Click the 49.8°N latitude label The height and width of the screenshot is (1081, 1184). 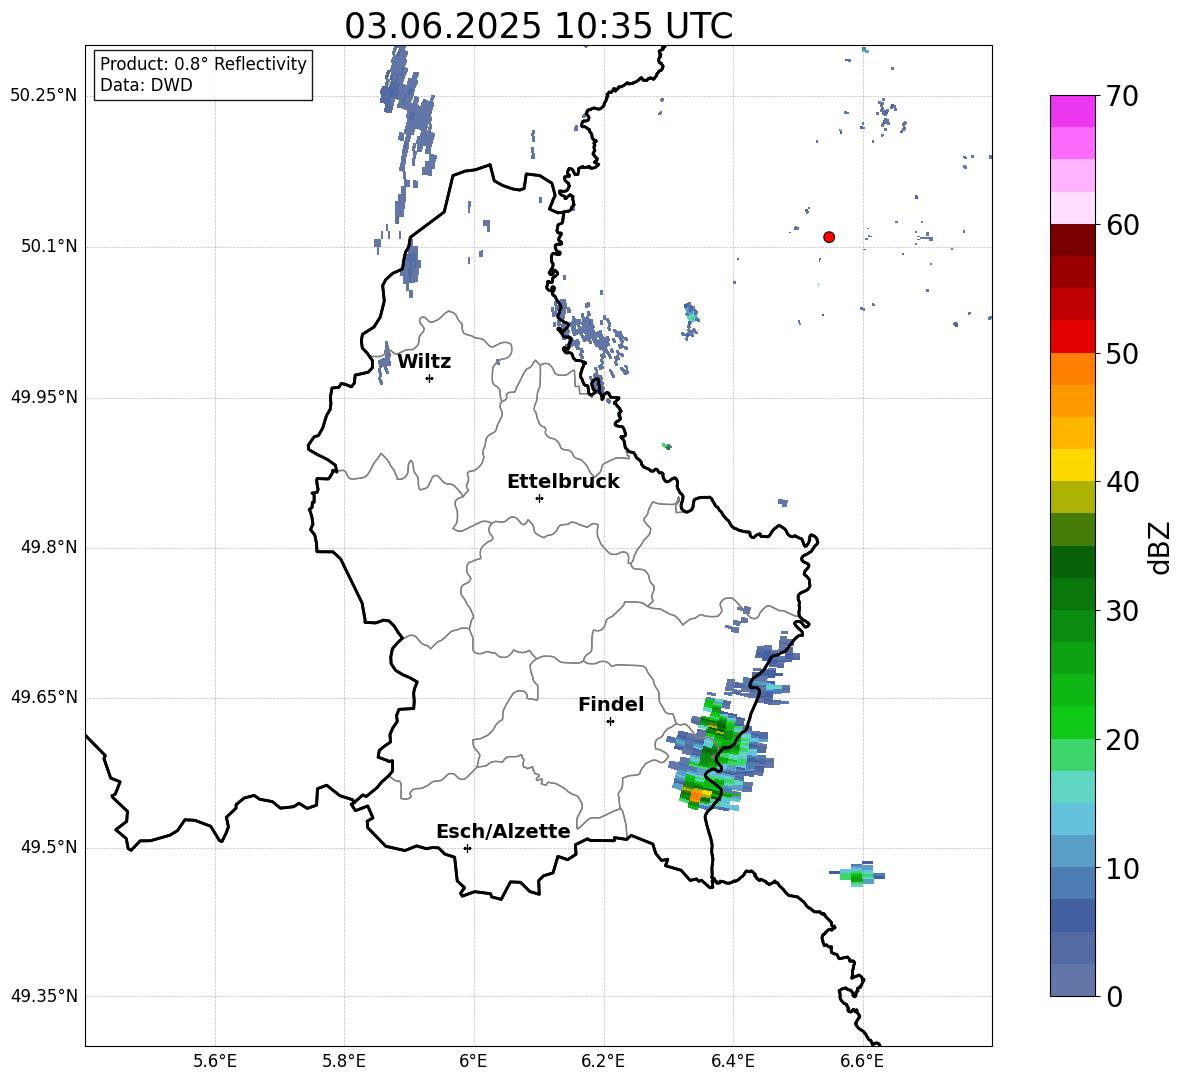(x=49, y=547)
